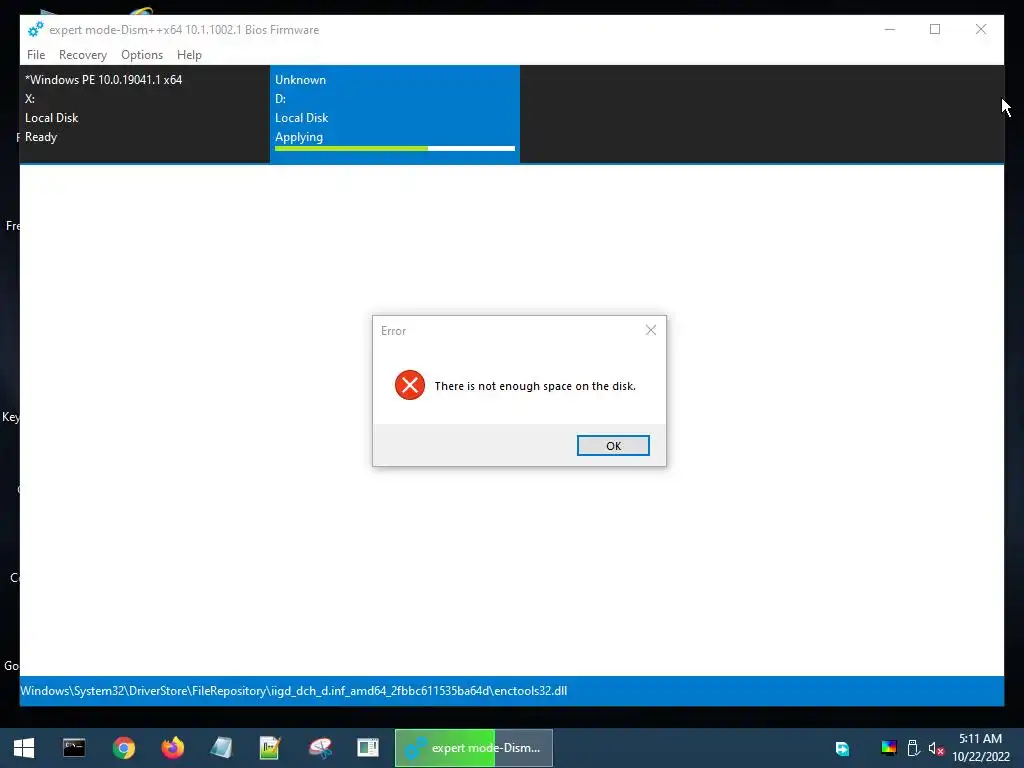Open the Recovery menu

82,55
